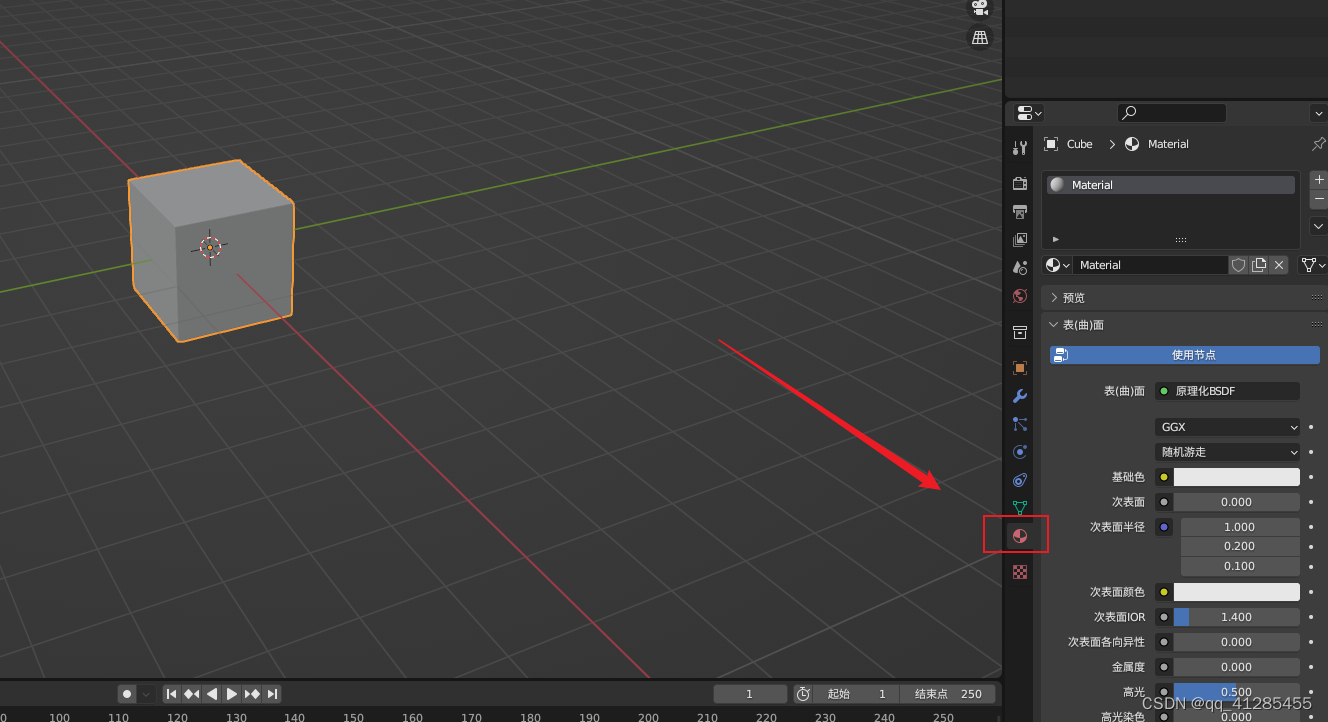Click the properties search field

(x=1172, y=113)
